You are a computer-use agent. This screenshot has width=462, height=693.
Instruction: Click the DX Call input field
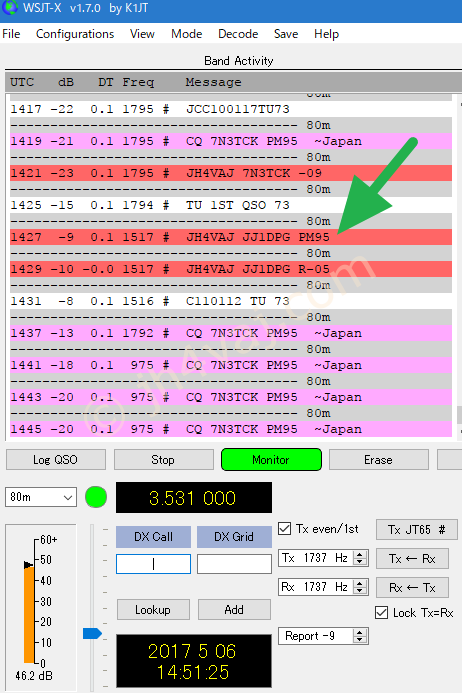point(153,564)
